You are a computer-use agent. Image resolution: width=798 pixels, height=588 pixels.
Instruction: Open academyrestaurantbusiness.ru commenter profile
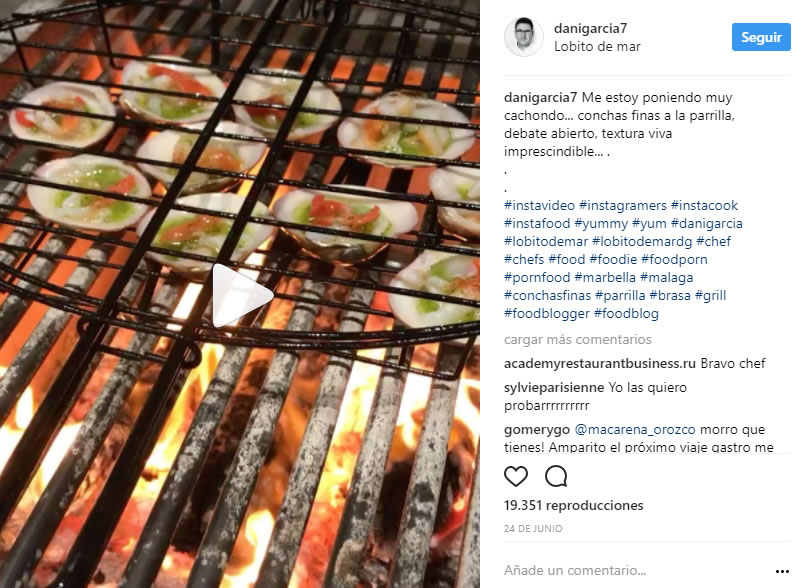(x=600, y=363)
